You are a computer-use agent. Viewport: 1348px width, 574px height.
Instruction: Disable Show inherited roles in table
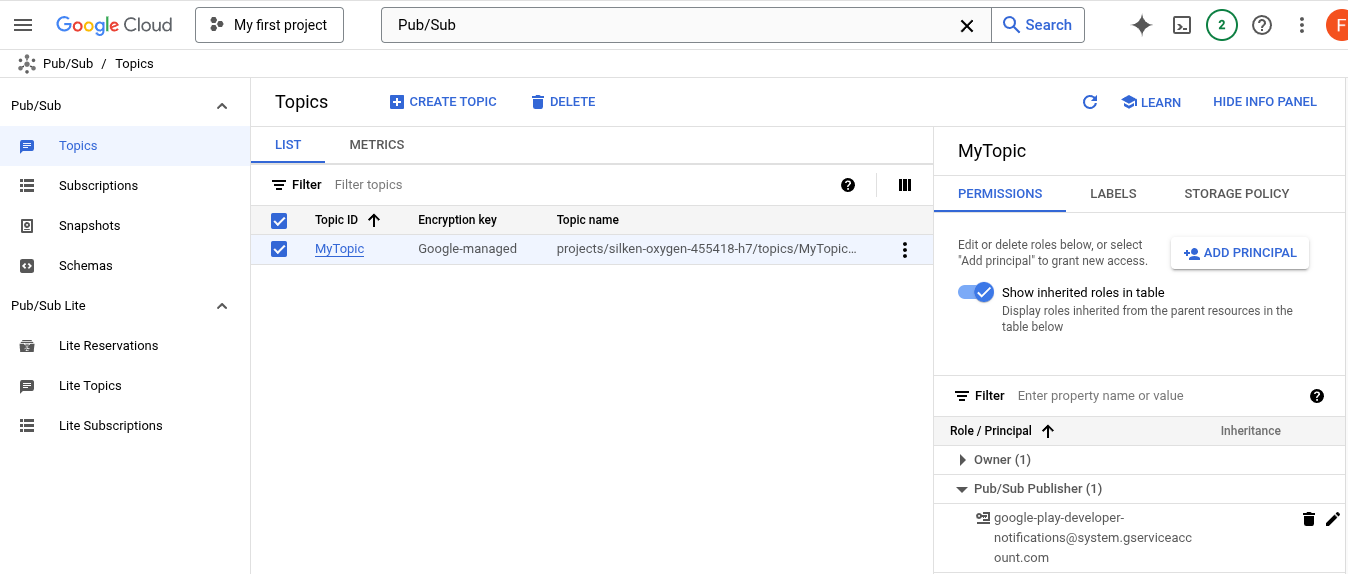point(974,292)
